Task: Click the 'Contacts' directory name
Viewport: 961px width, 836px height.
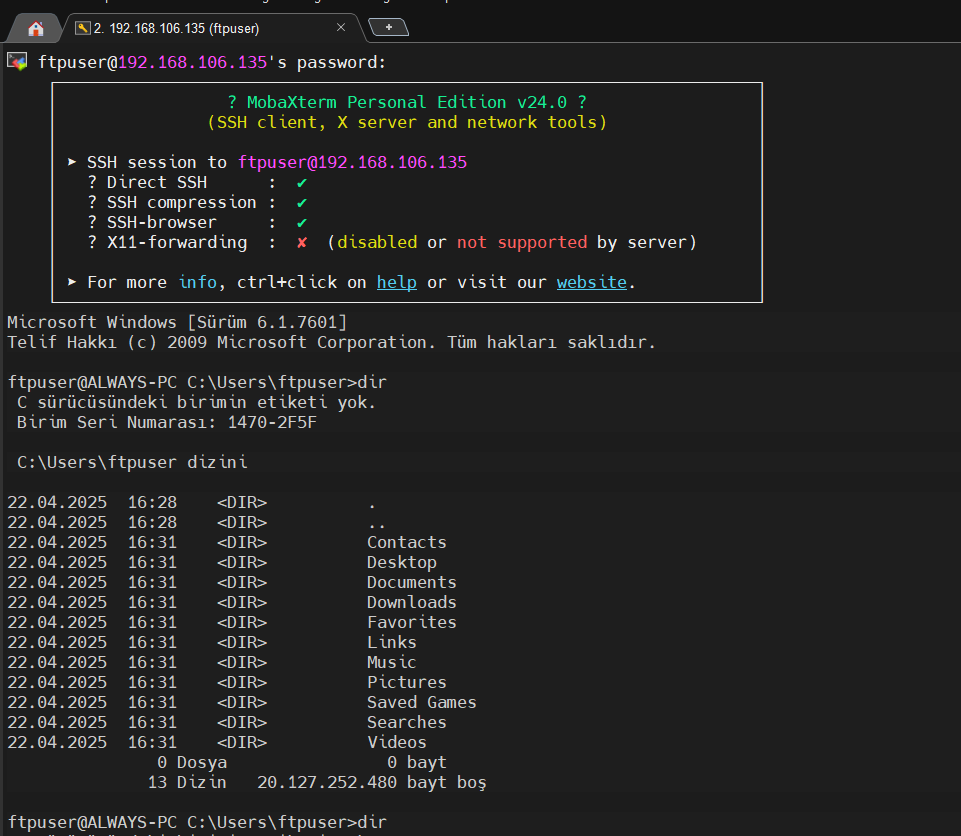Action: 406,542
